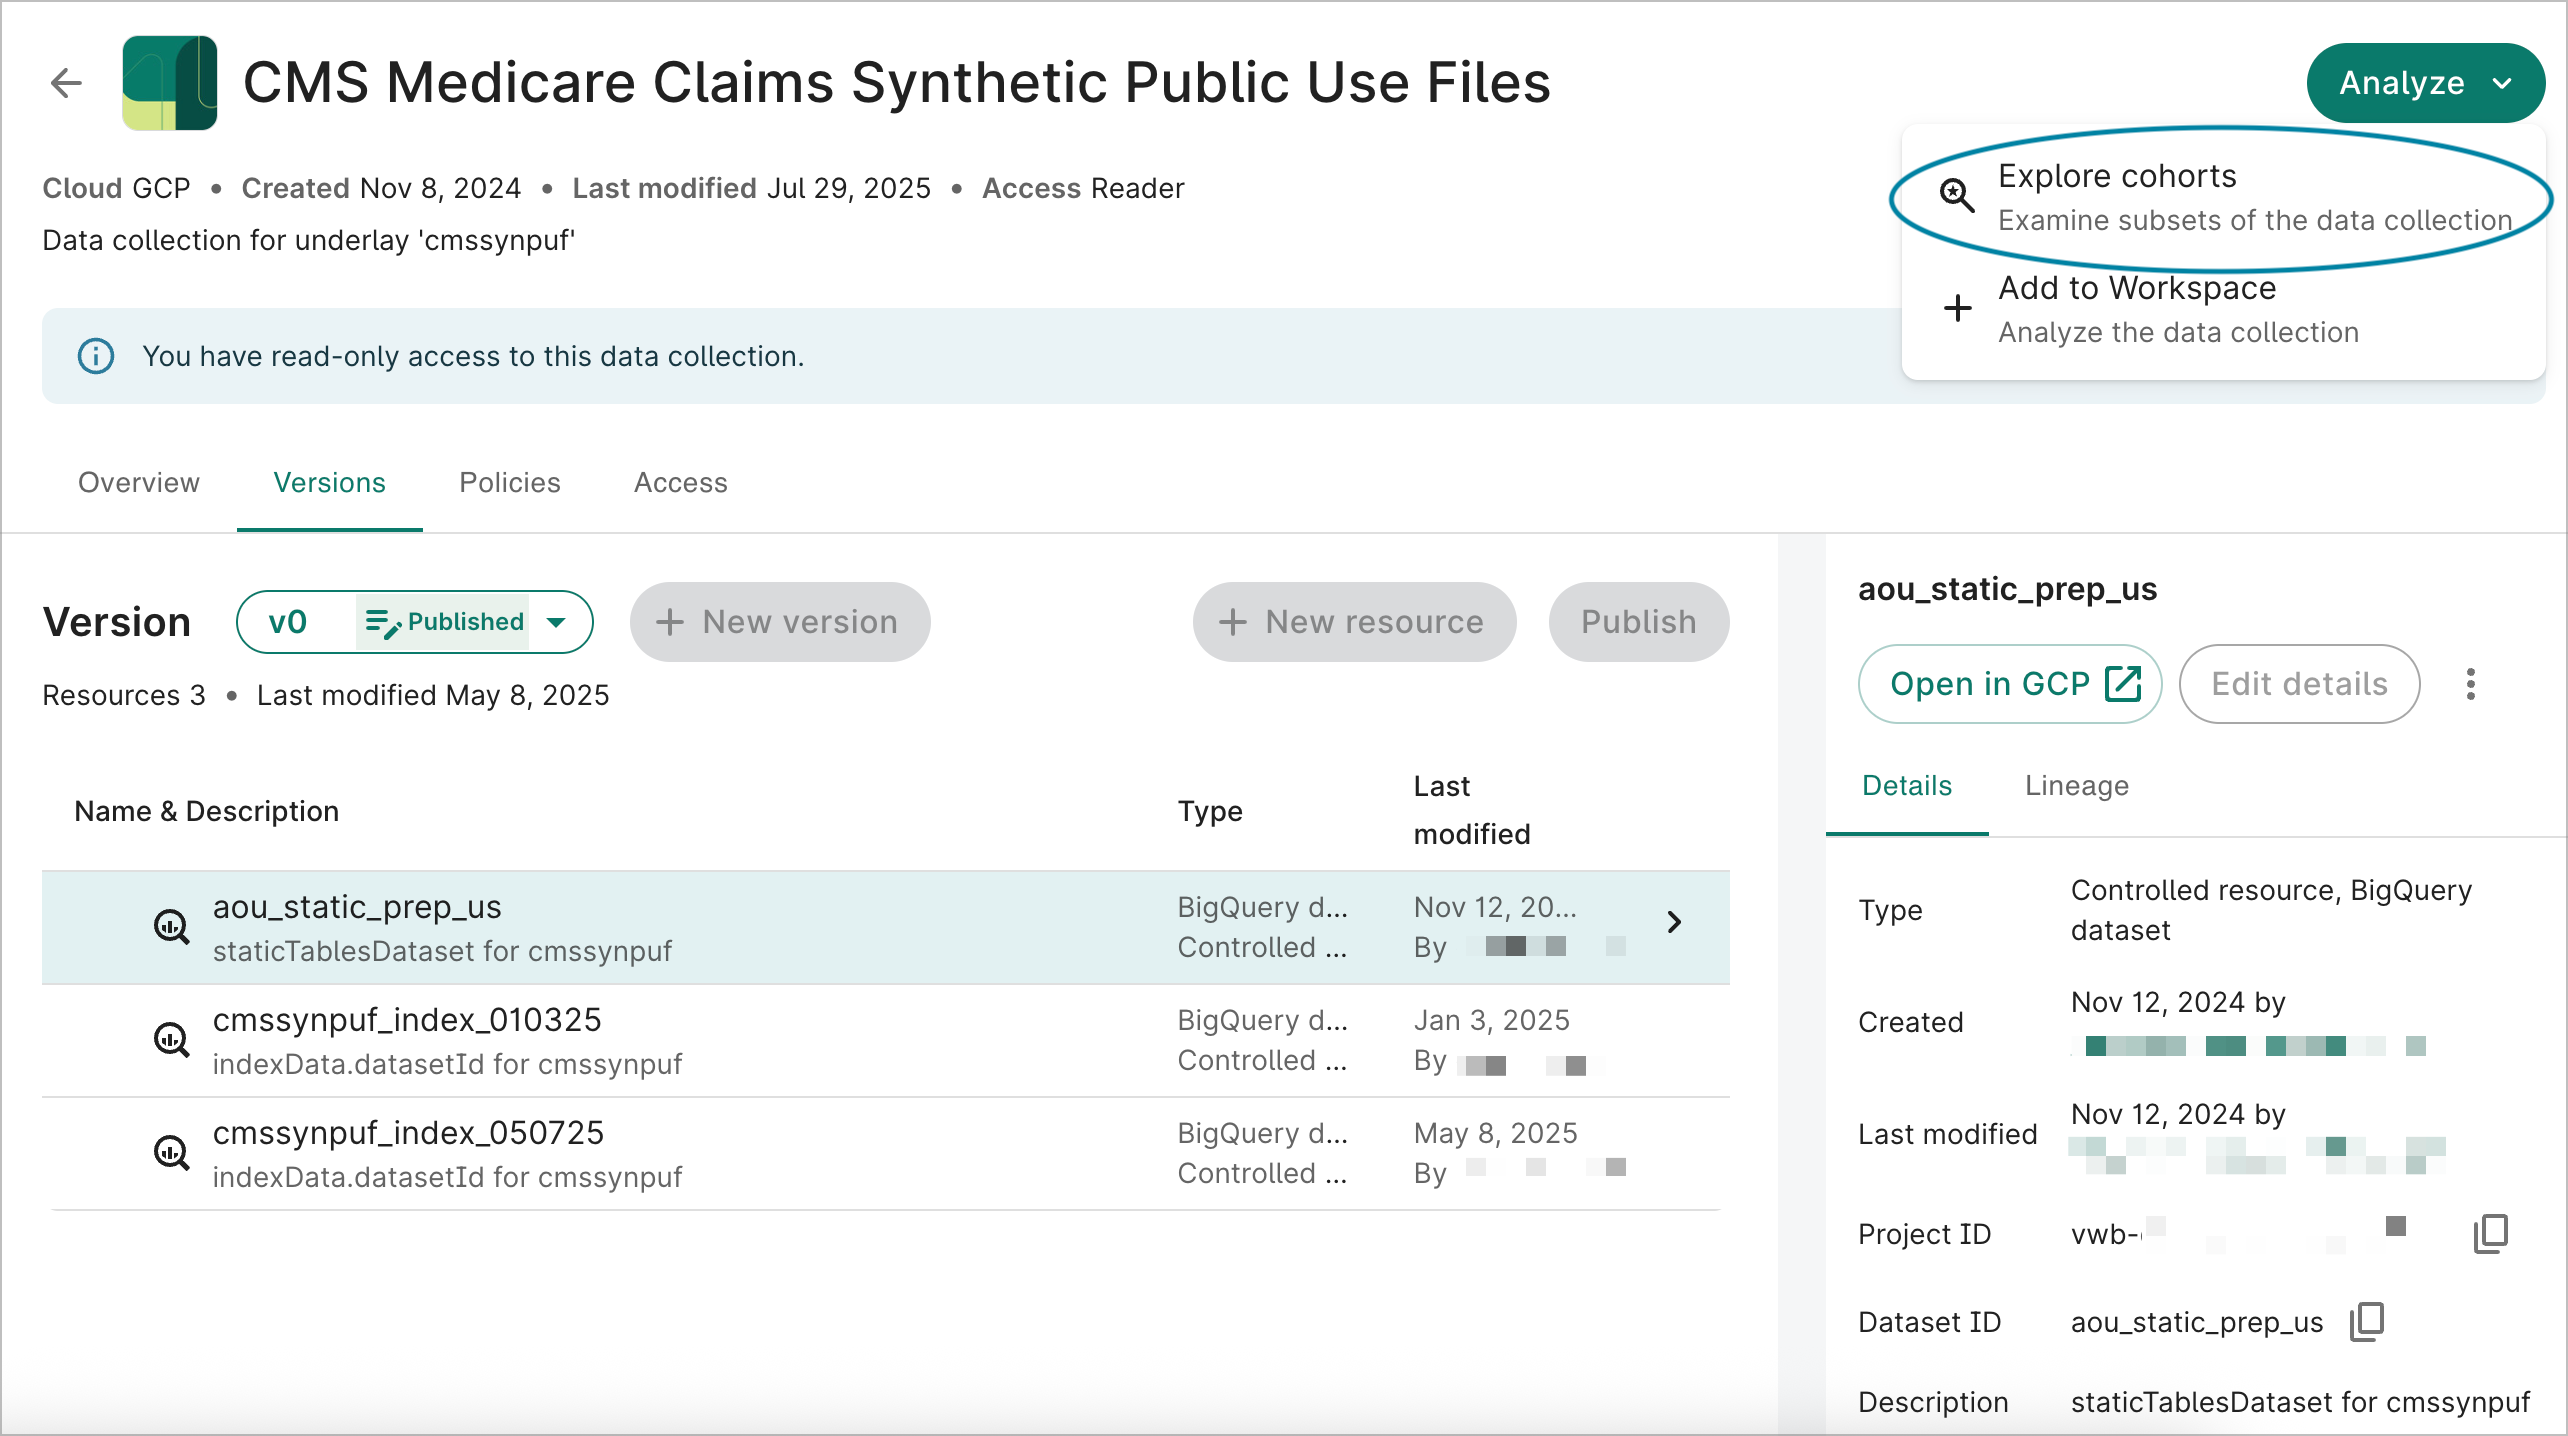The width and height of the screenshot is (2568, 1436).
Task: Click the external link icon in Open in GCP
Action: (2123, 683)
